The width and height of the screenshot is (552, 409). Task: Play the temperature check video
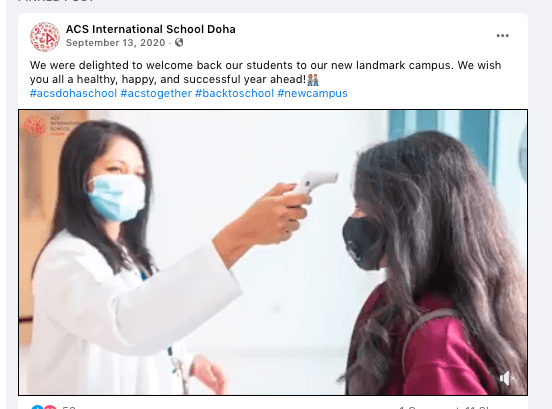coord(273,252)
